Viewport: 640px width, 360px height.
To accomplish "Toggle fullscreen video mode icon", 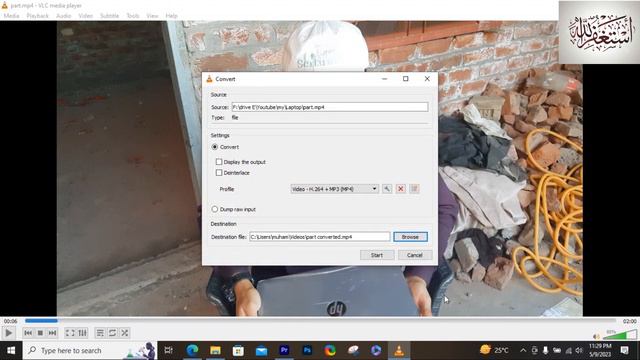I will [x=70, y=333].
